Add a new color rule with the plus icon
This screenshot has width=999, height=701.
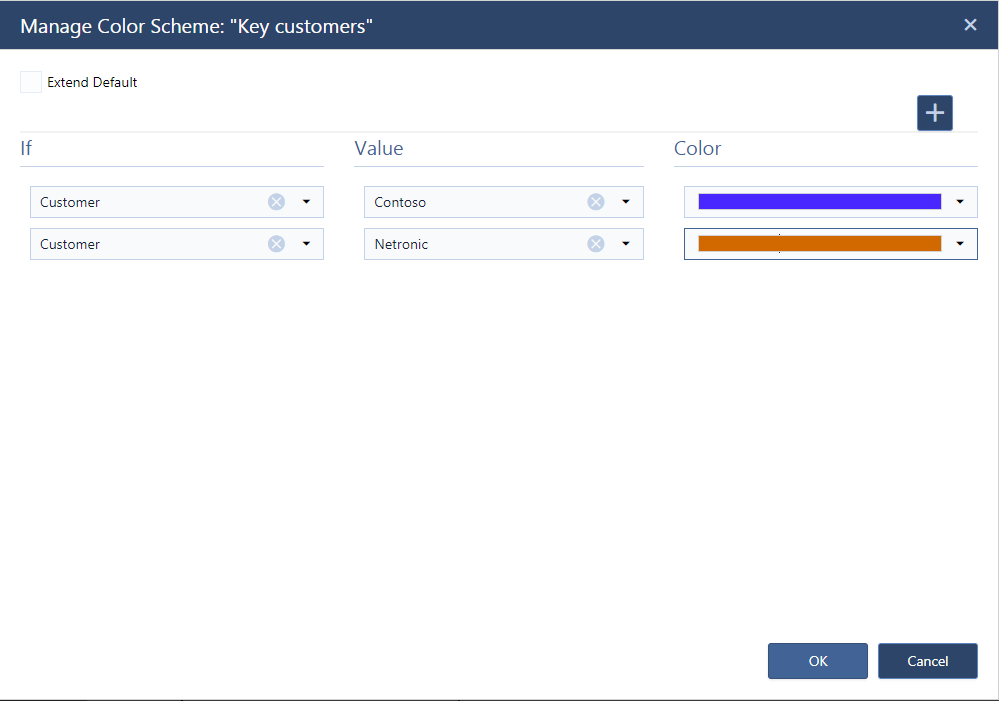tap(934, 112)
